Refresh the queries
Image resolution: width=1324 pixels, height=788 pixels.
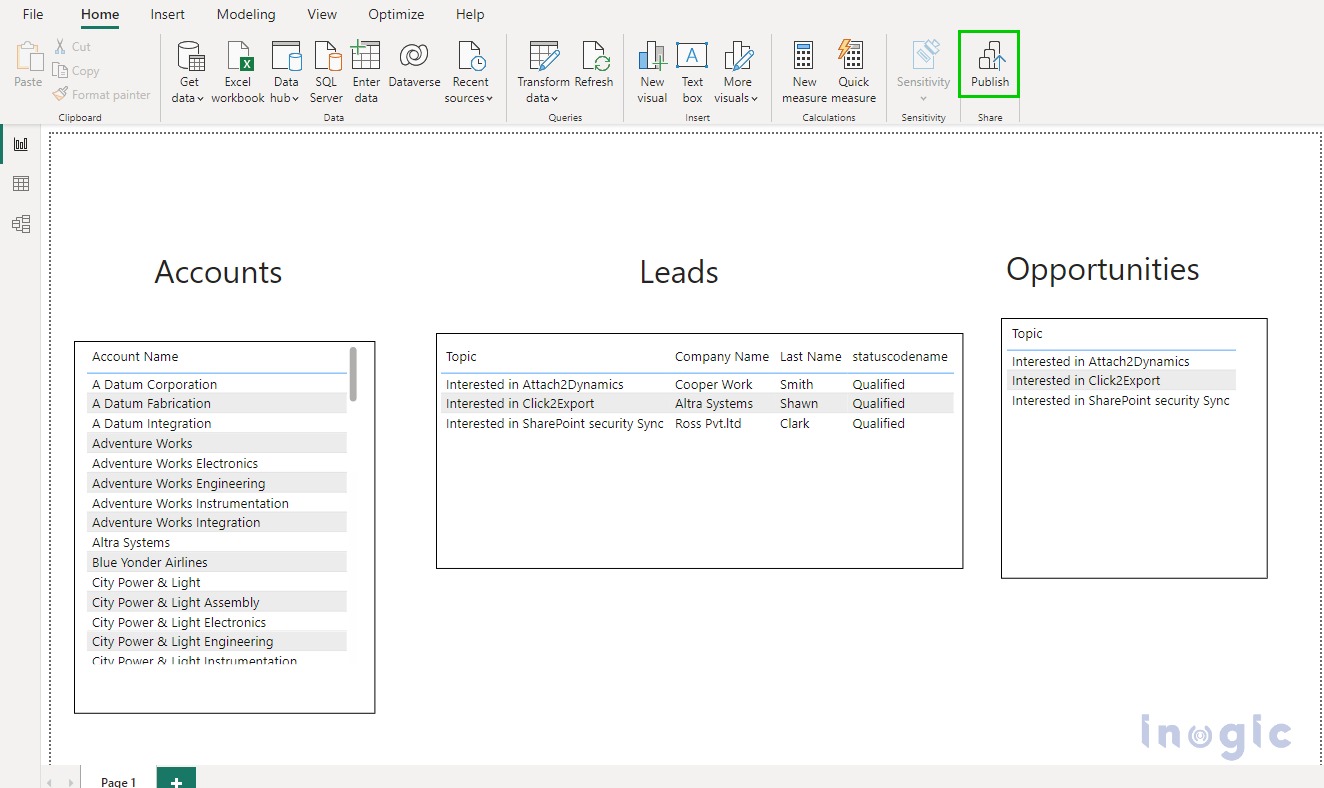tap(594, 65)
